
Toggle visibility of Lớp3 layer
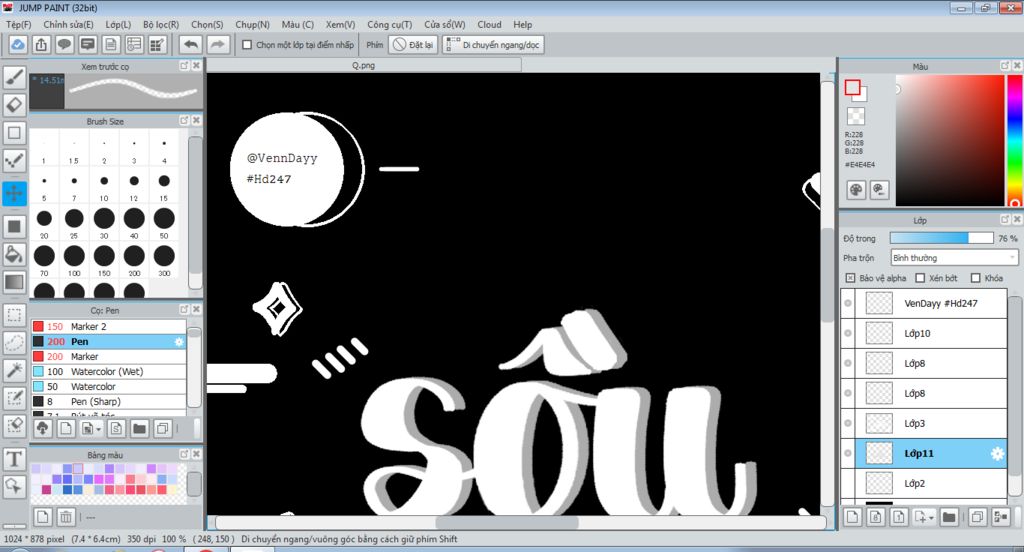[848, 423]
